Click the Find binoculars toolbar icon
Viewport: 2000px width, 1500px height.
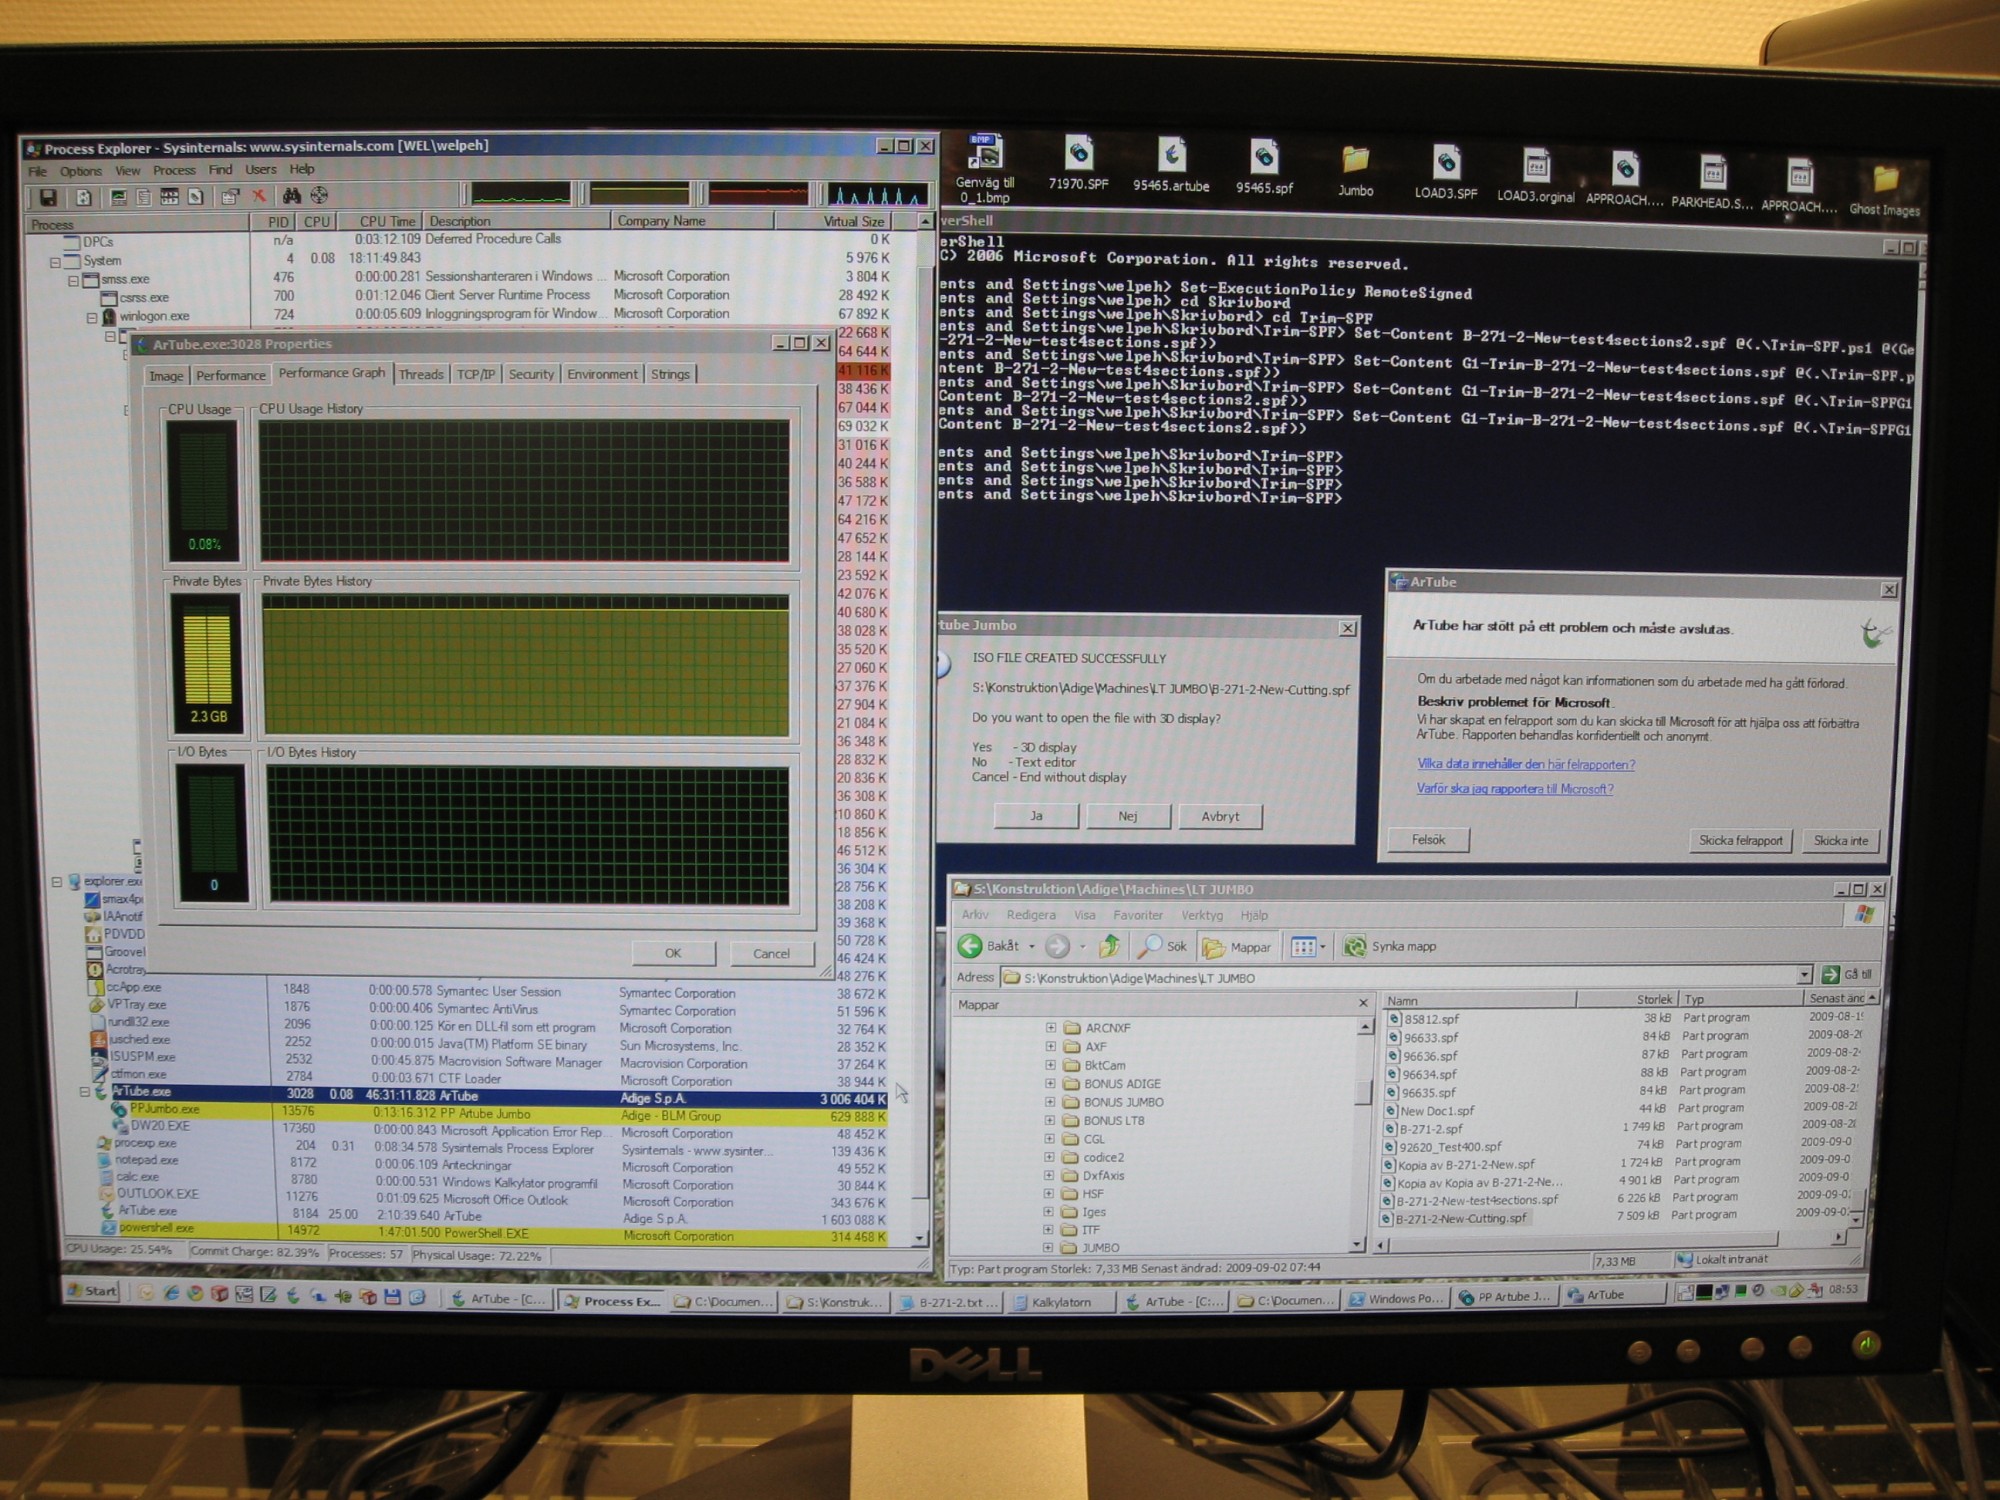point(292,196)
